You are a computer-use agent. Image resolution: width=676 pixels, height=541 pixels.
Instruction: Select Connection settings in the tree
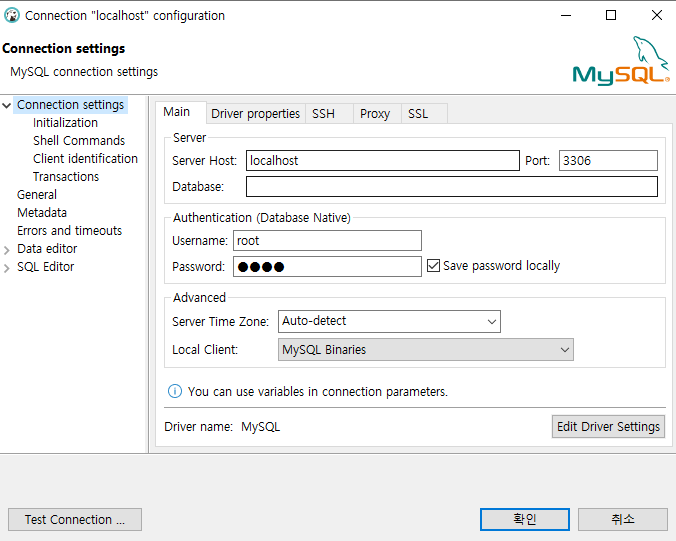[70, 105]
